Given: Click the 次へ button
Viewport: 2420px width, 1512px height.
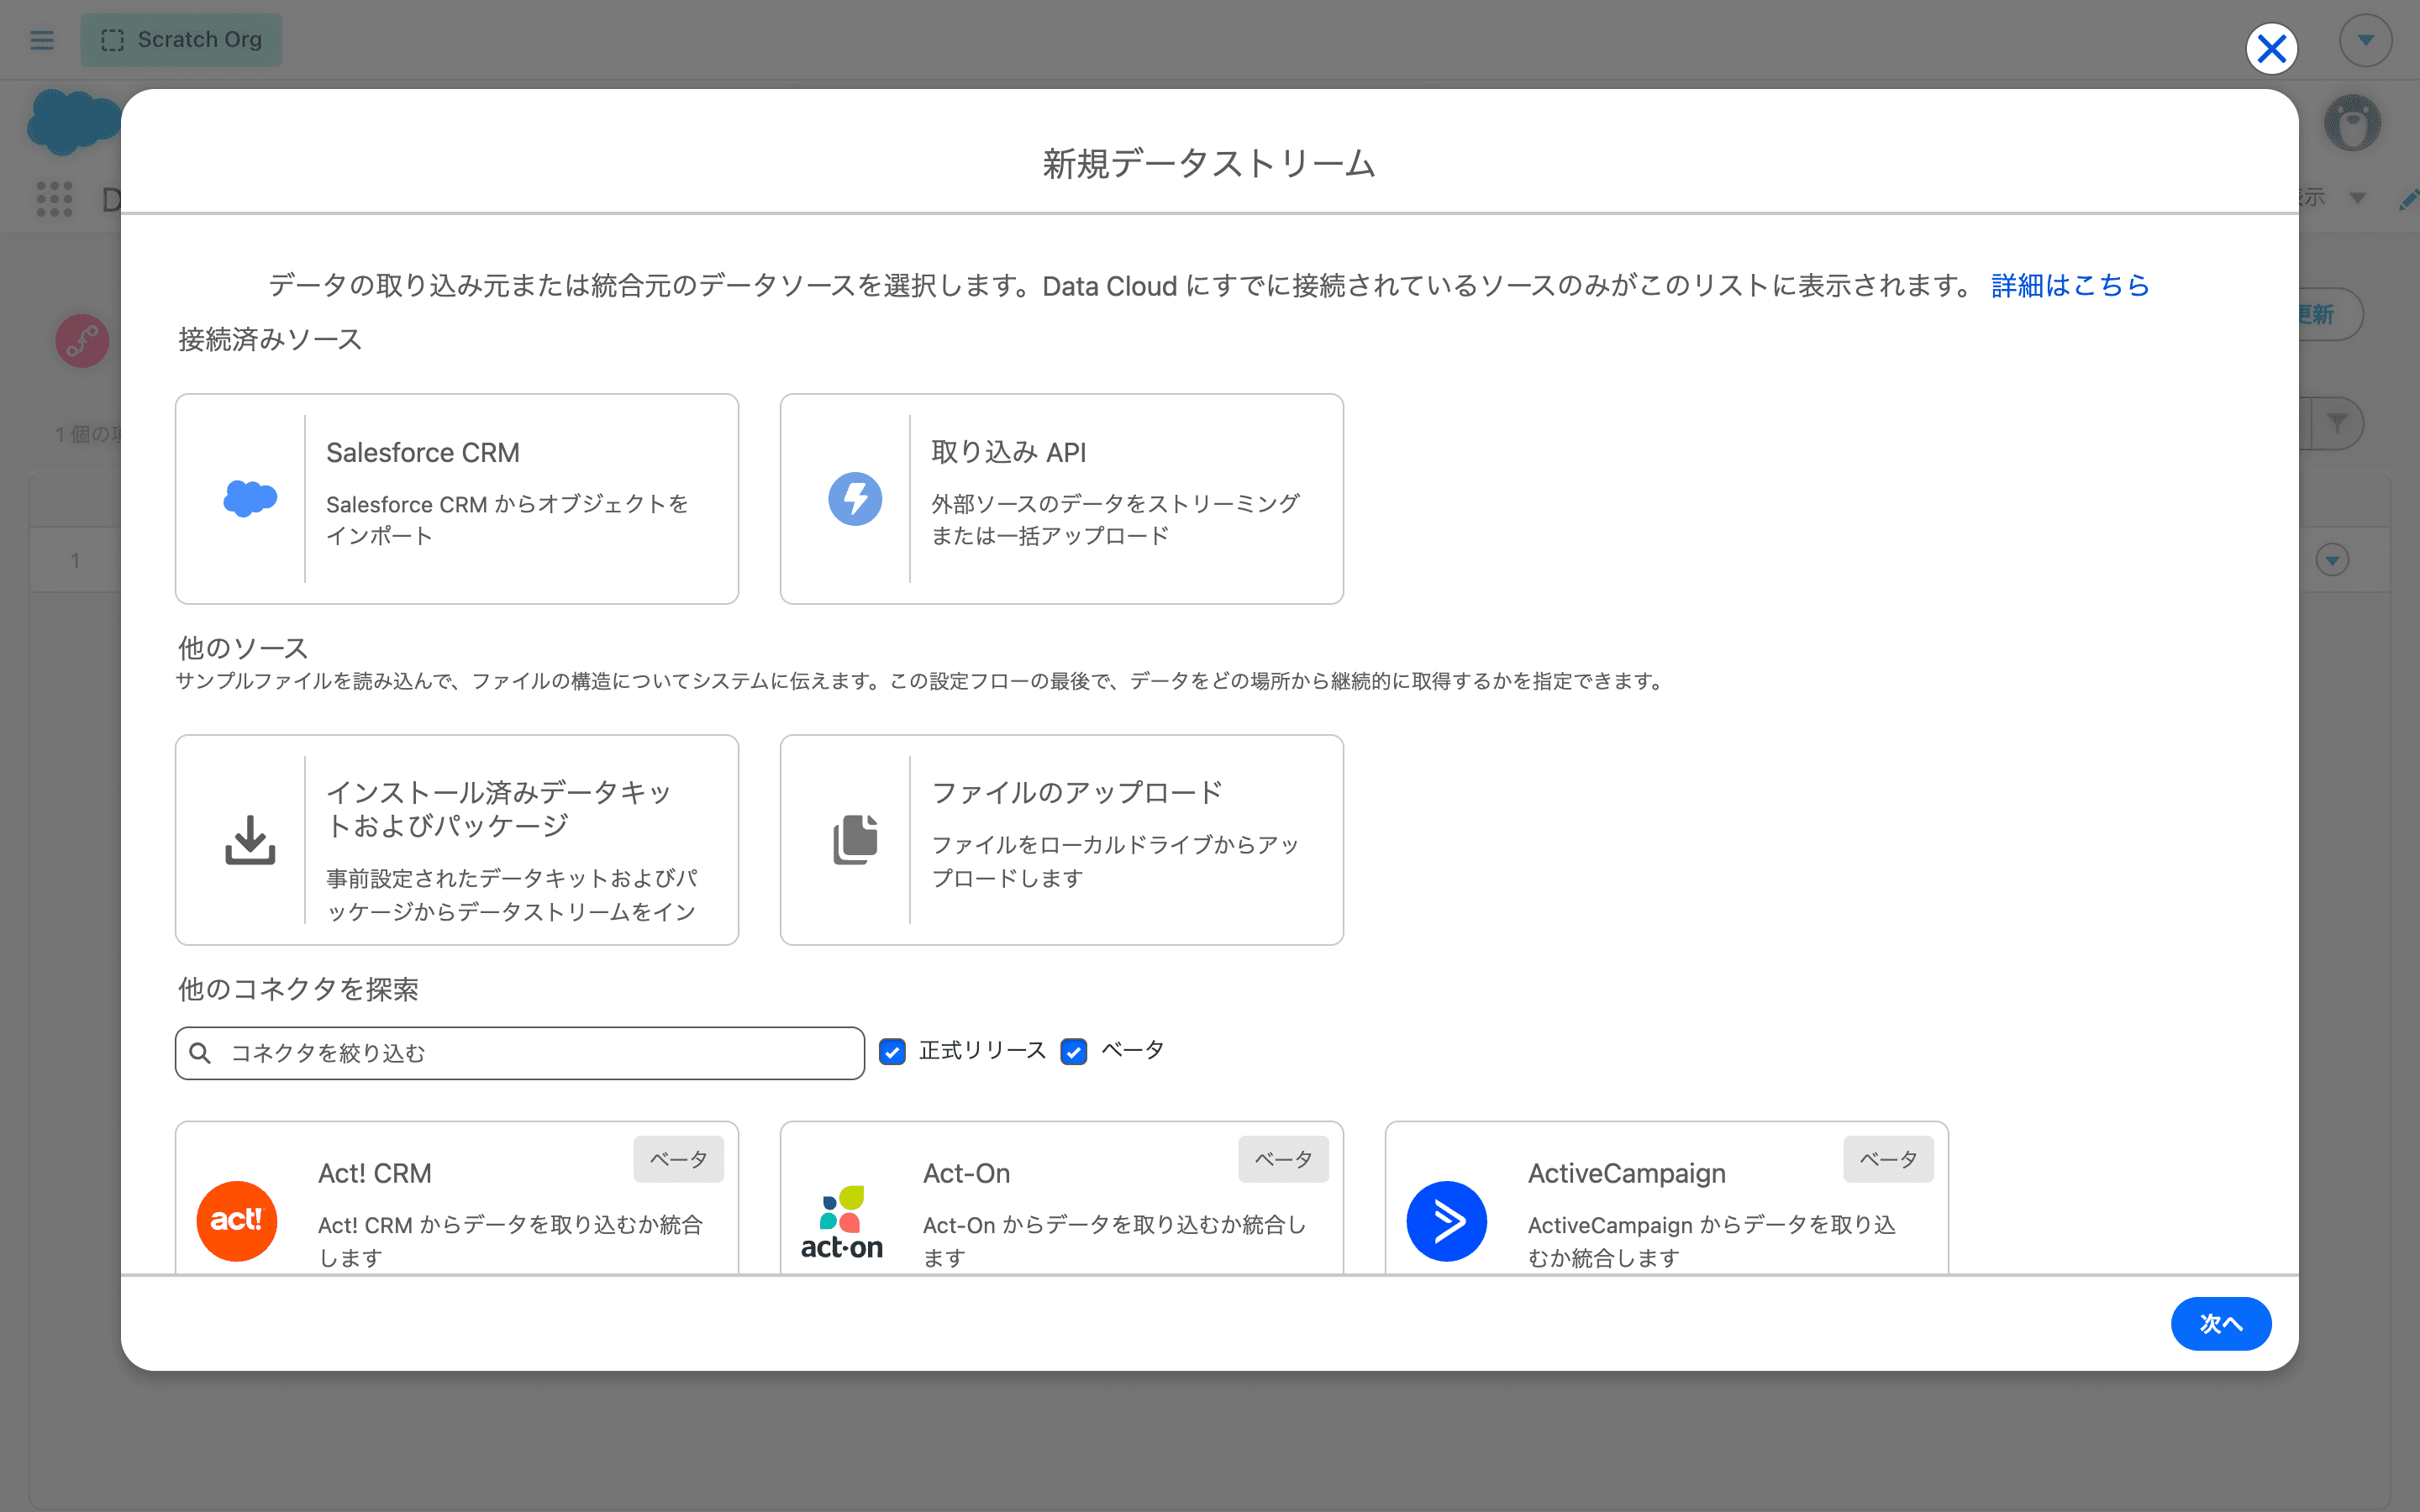Looking at the screenshot, I should click(x=2220, y=1323).
